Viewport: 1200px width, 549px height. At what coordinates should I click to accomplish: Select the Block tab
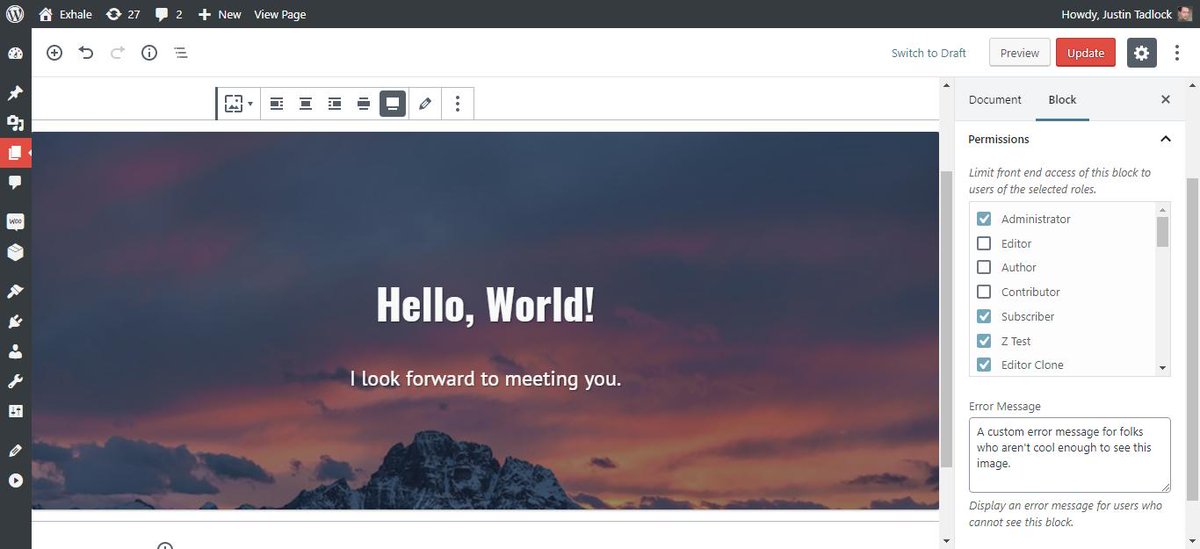coord(1062,100)
